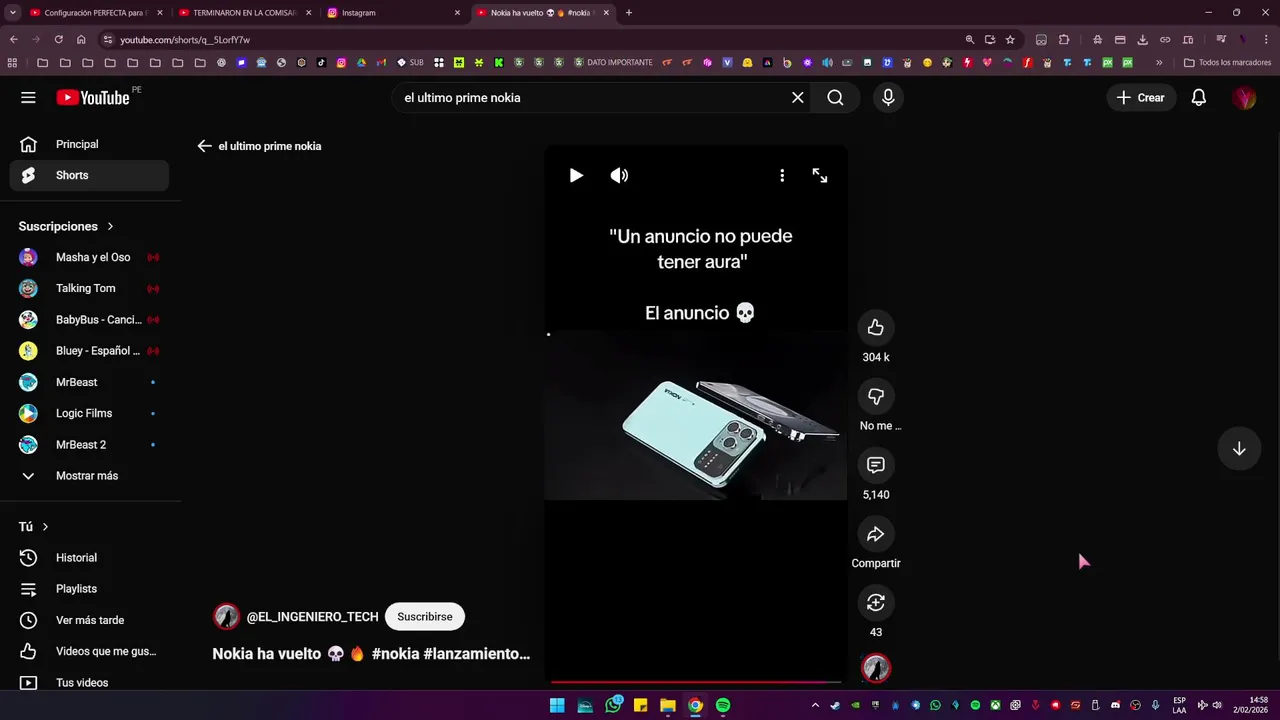The image size is (1280, 720).
Task: Mute the Short's volume
Action: coord(620,175)
